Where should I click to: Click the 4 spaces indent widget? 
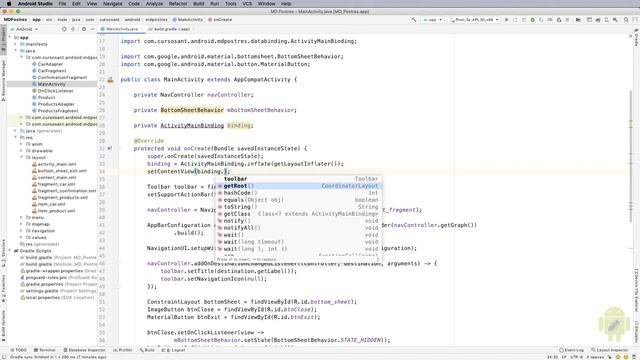(595, 357)
